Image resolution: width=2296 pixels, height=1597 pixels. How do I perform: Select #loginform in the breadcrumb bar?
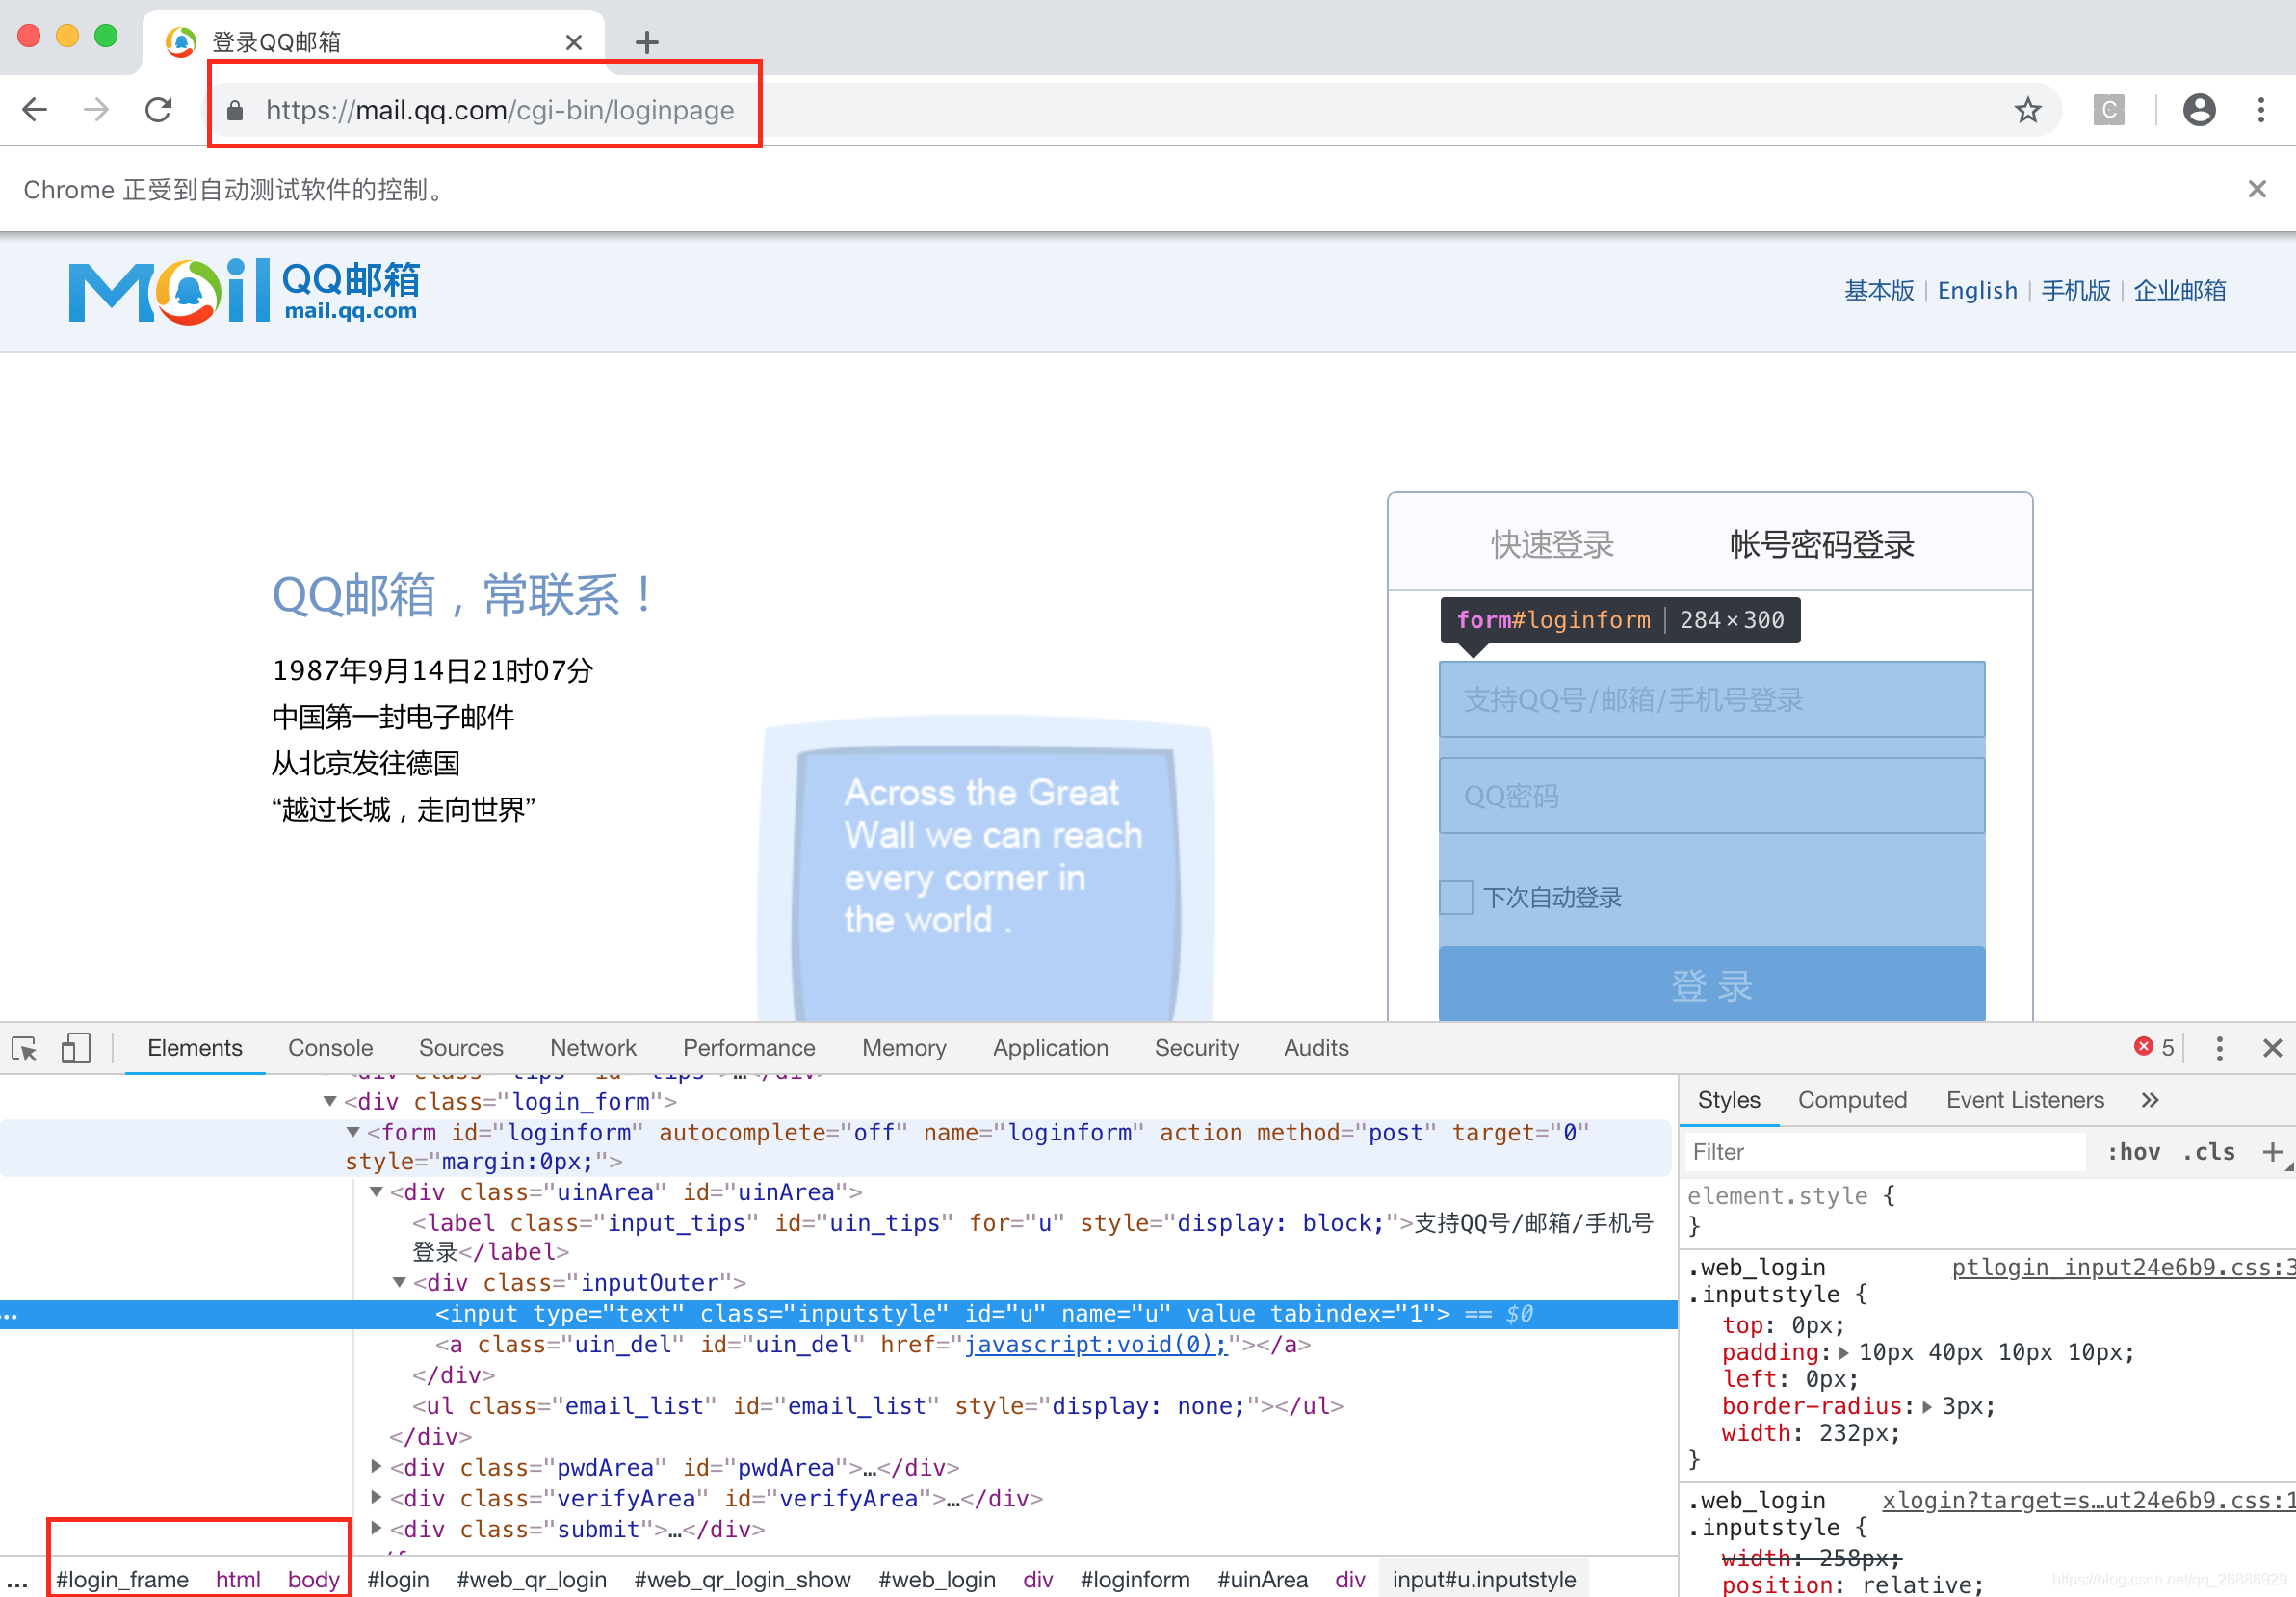click(1135, 1579)
